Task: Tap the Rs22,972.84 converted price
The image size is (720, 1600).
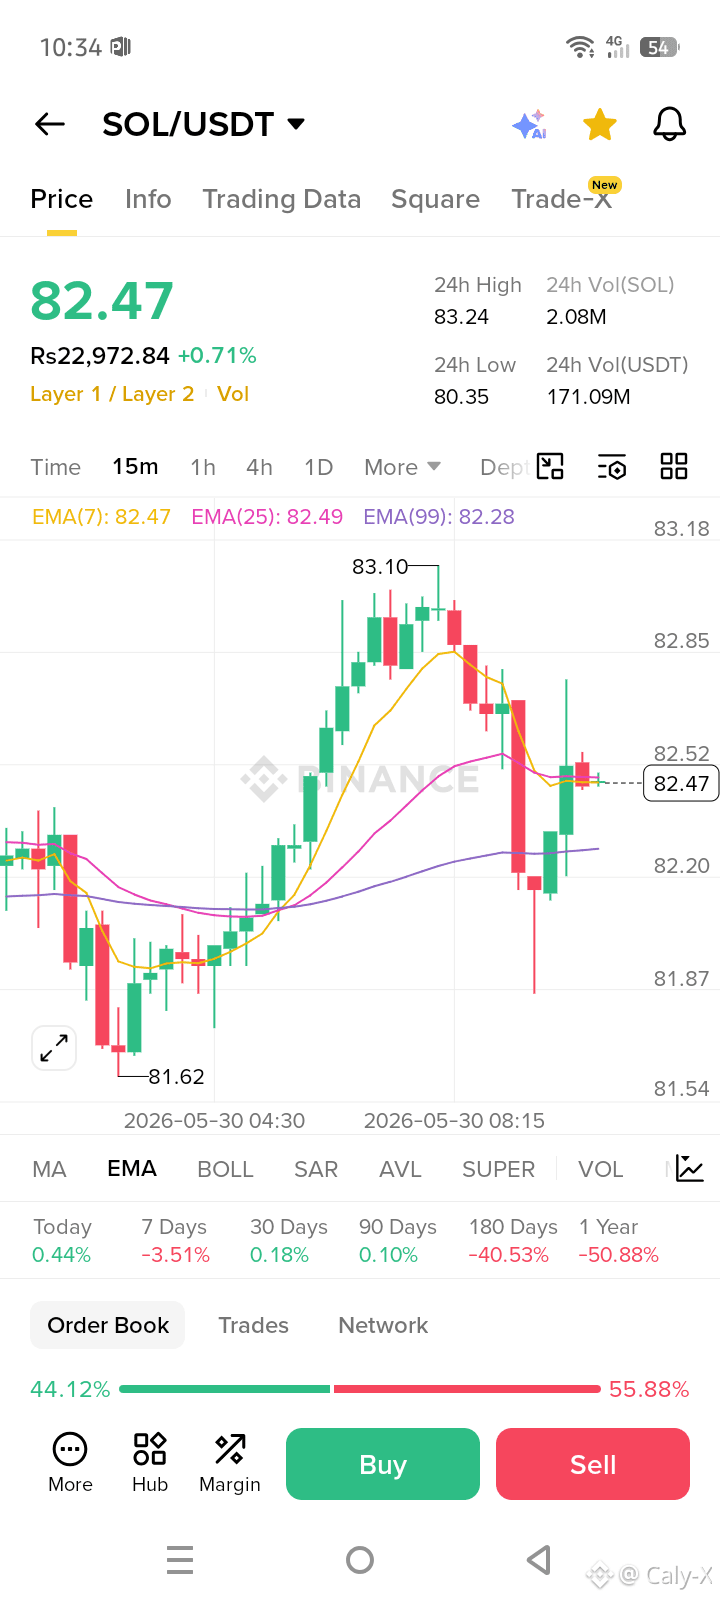Action: tap(100, 356)
